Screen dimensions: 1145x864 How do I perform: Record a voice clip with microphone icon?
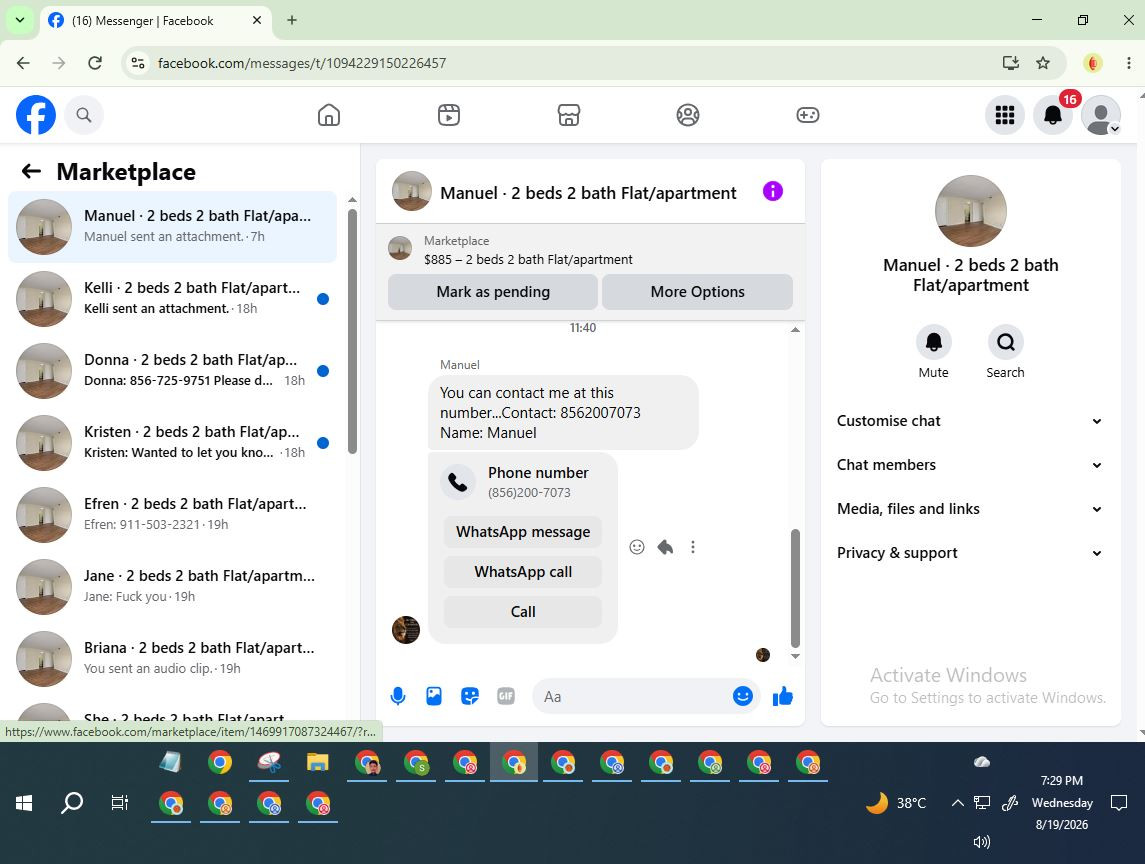point(398,696)
